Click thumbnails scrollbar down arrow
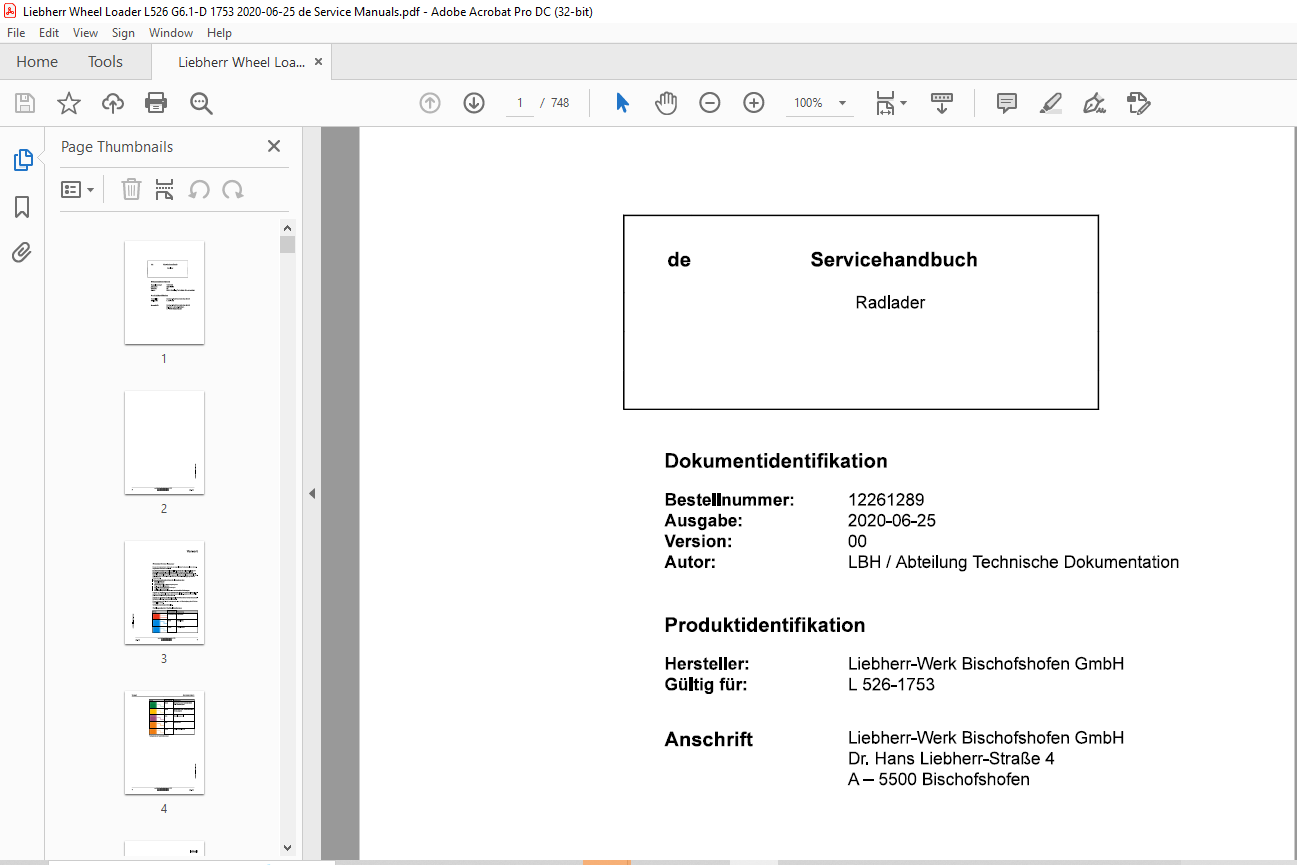Image resolution: width=1297 pixels, height=865 pixels. 288,848
